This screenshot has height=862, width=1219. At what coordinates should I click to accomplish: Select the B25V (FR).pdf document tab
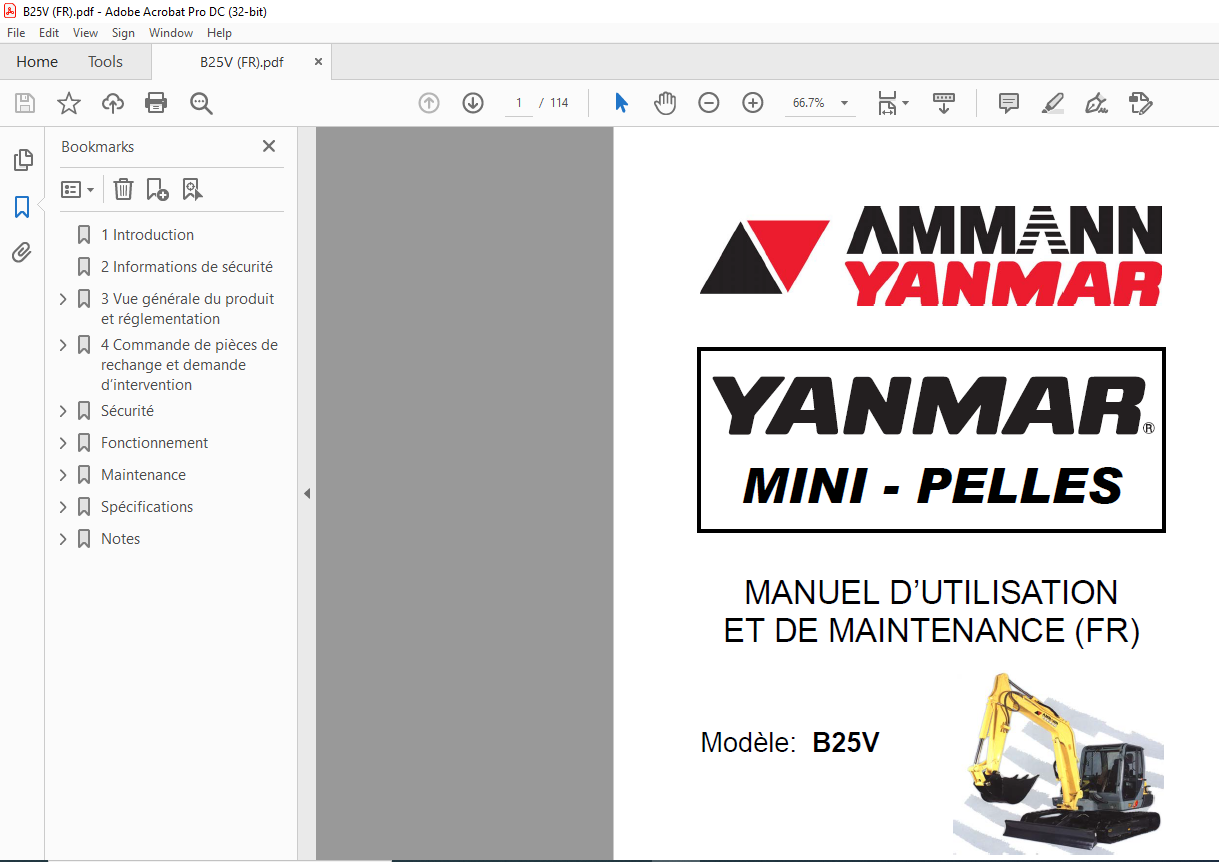pyautogui.click(x=241, y=62)
